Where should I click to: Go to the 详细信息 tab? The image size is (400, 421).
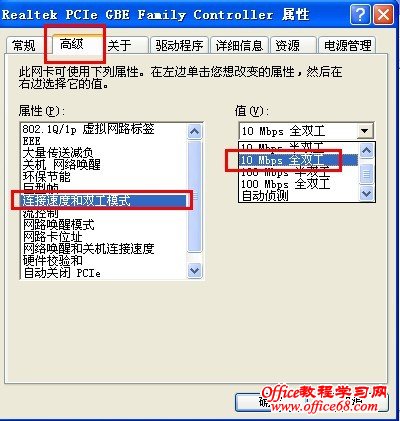[x=239, y=45]
